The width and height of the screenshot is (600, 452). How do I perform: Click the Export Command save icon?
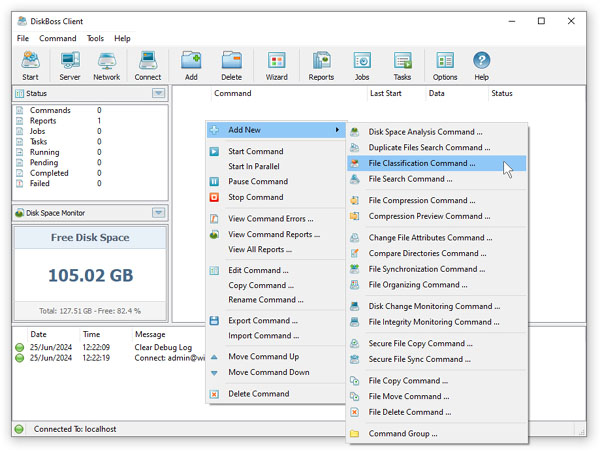click(214, 321)
